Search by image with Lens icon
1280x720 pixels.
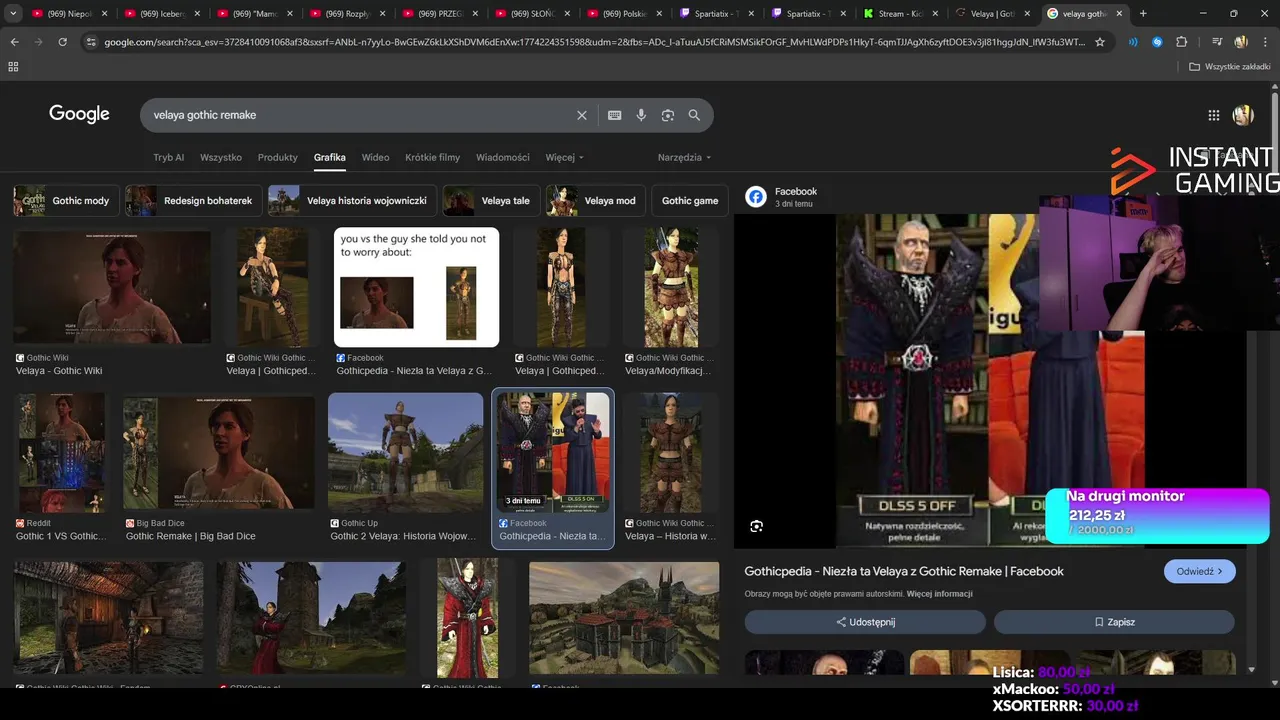[668, 115]
